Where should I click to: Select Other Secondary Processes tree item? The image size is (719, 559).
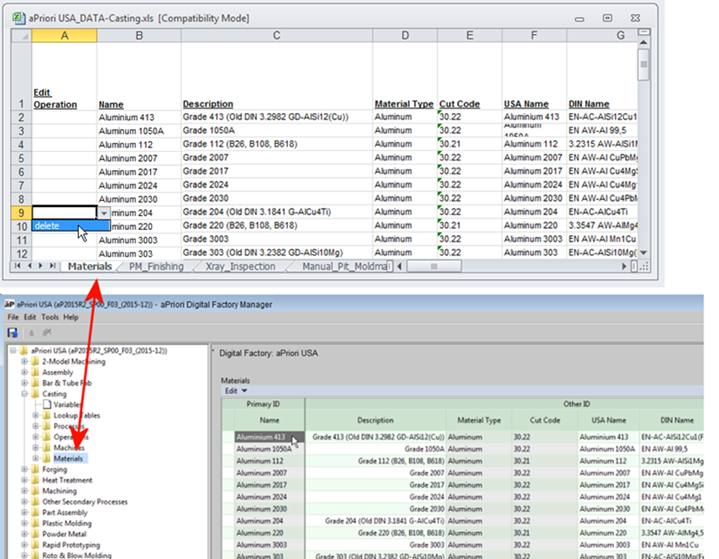tap(85, 502)
